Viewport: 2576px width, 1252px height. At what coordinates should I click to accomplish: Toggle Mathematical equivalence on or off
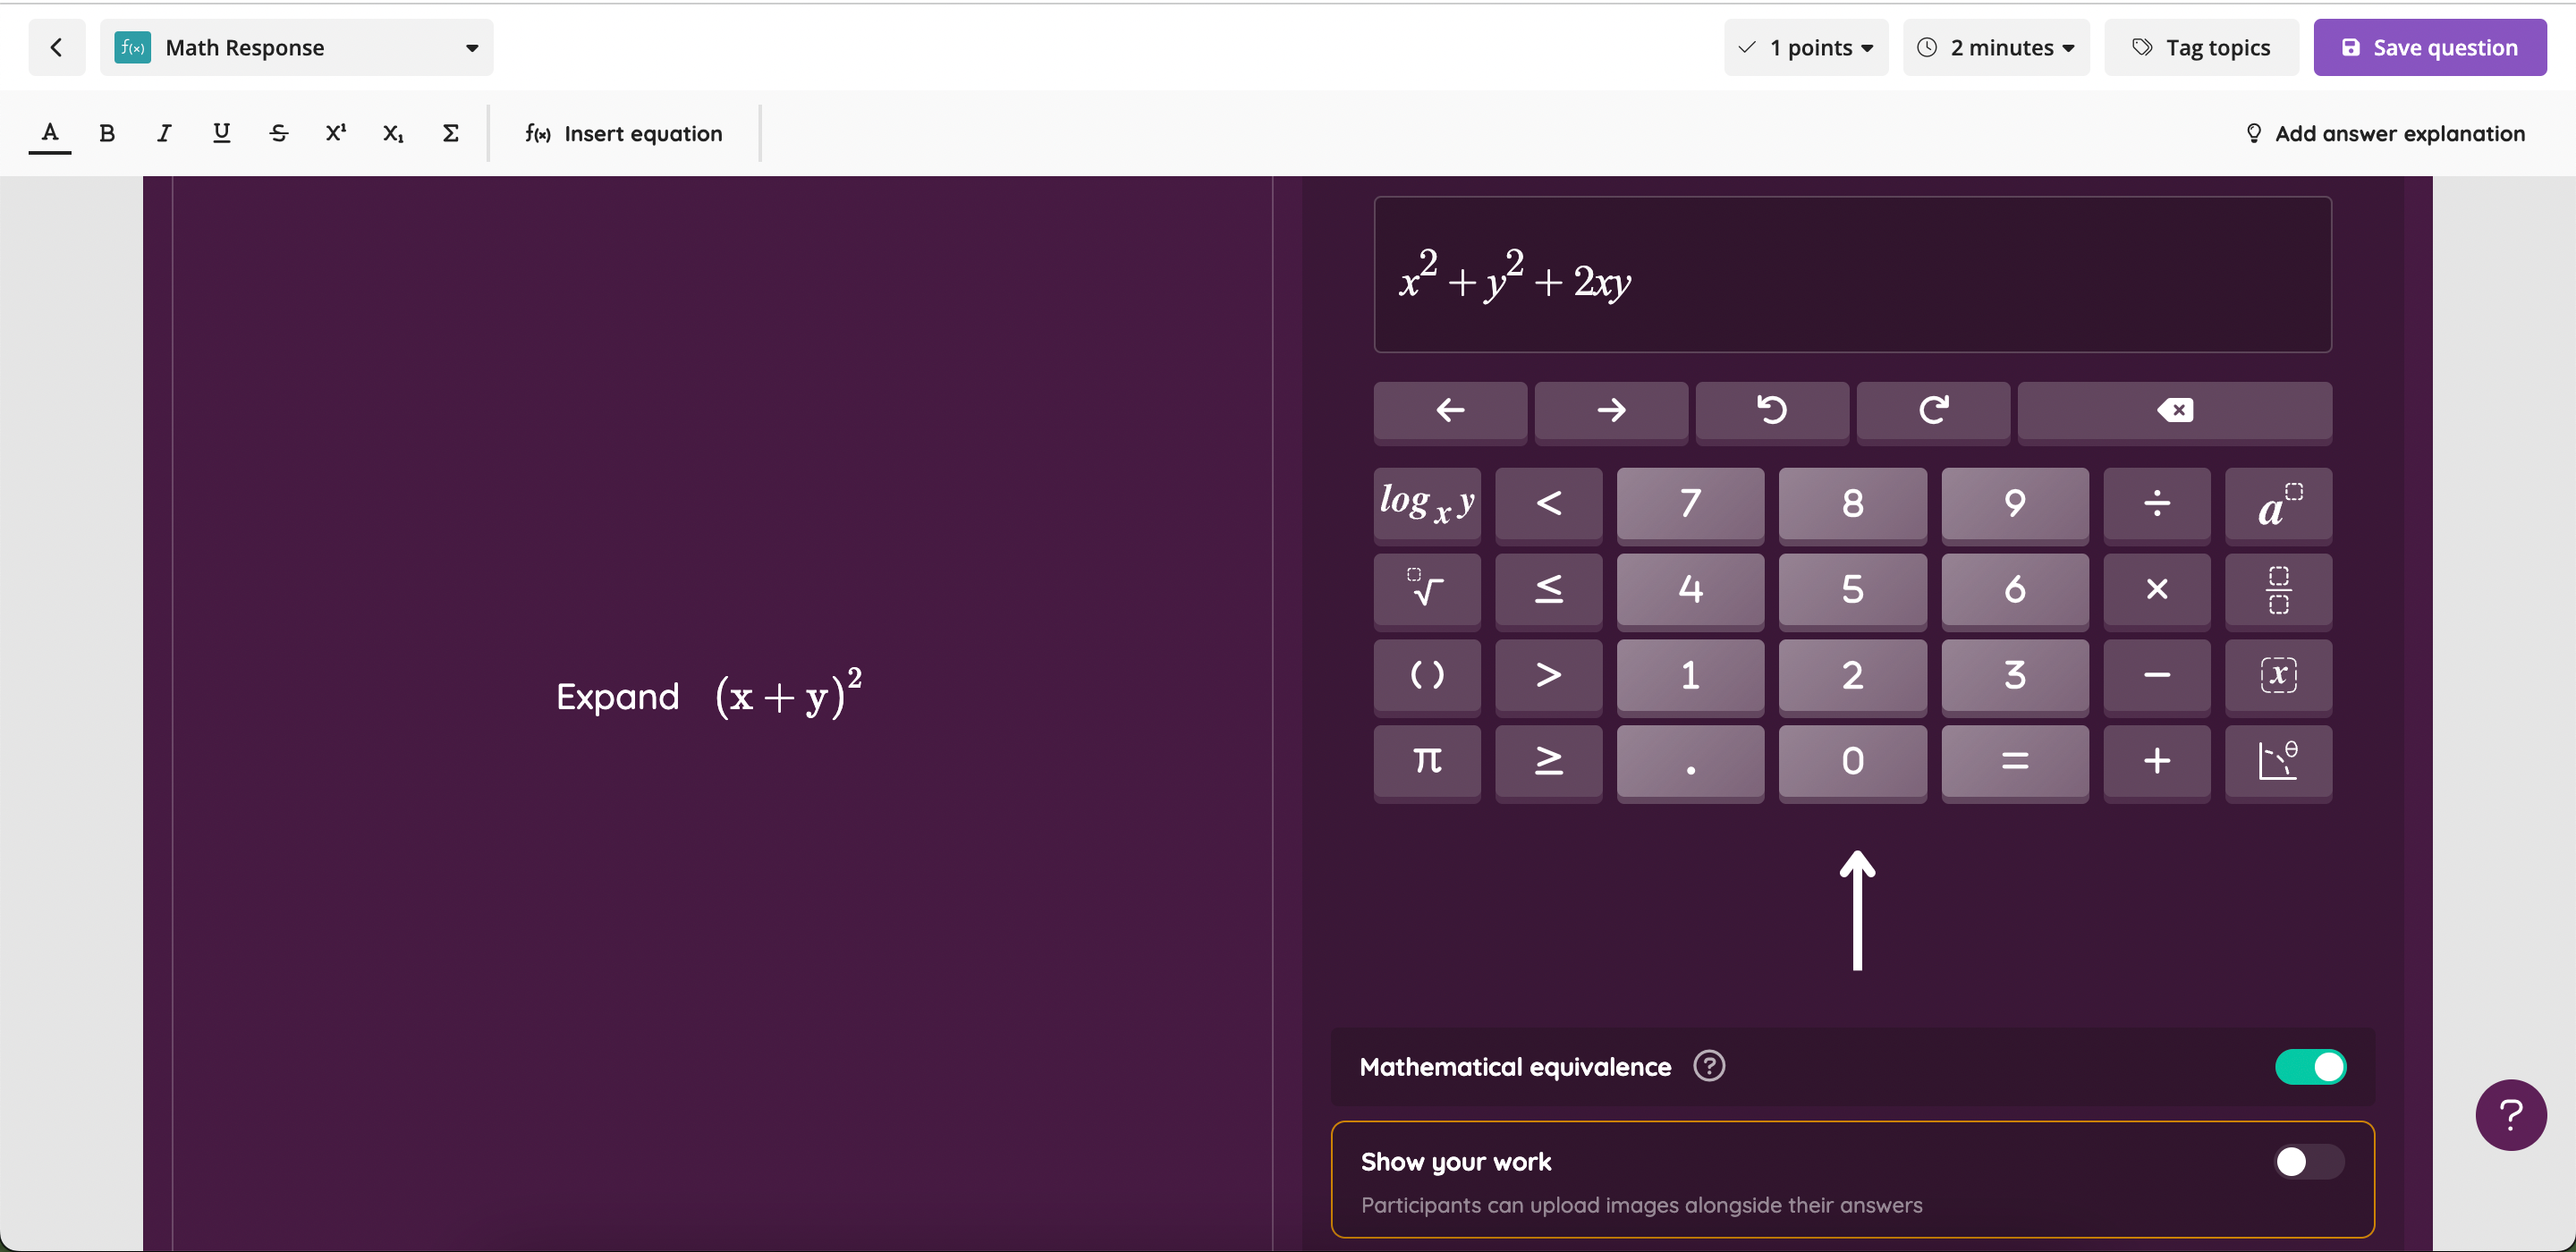coord(2309,1066)
